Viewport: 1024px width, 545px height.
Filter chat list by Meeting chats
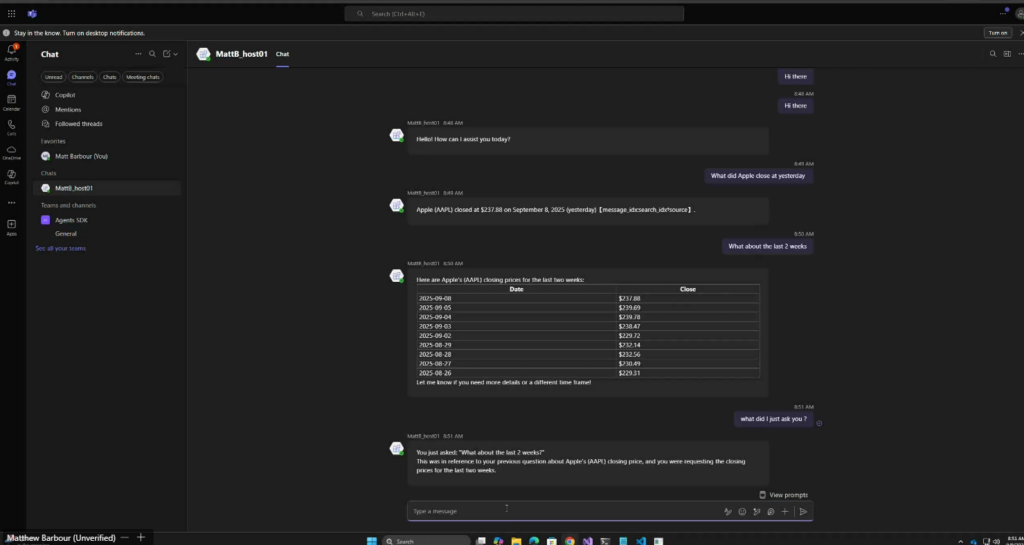(x=142, y=77)
